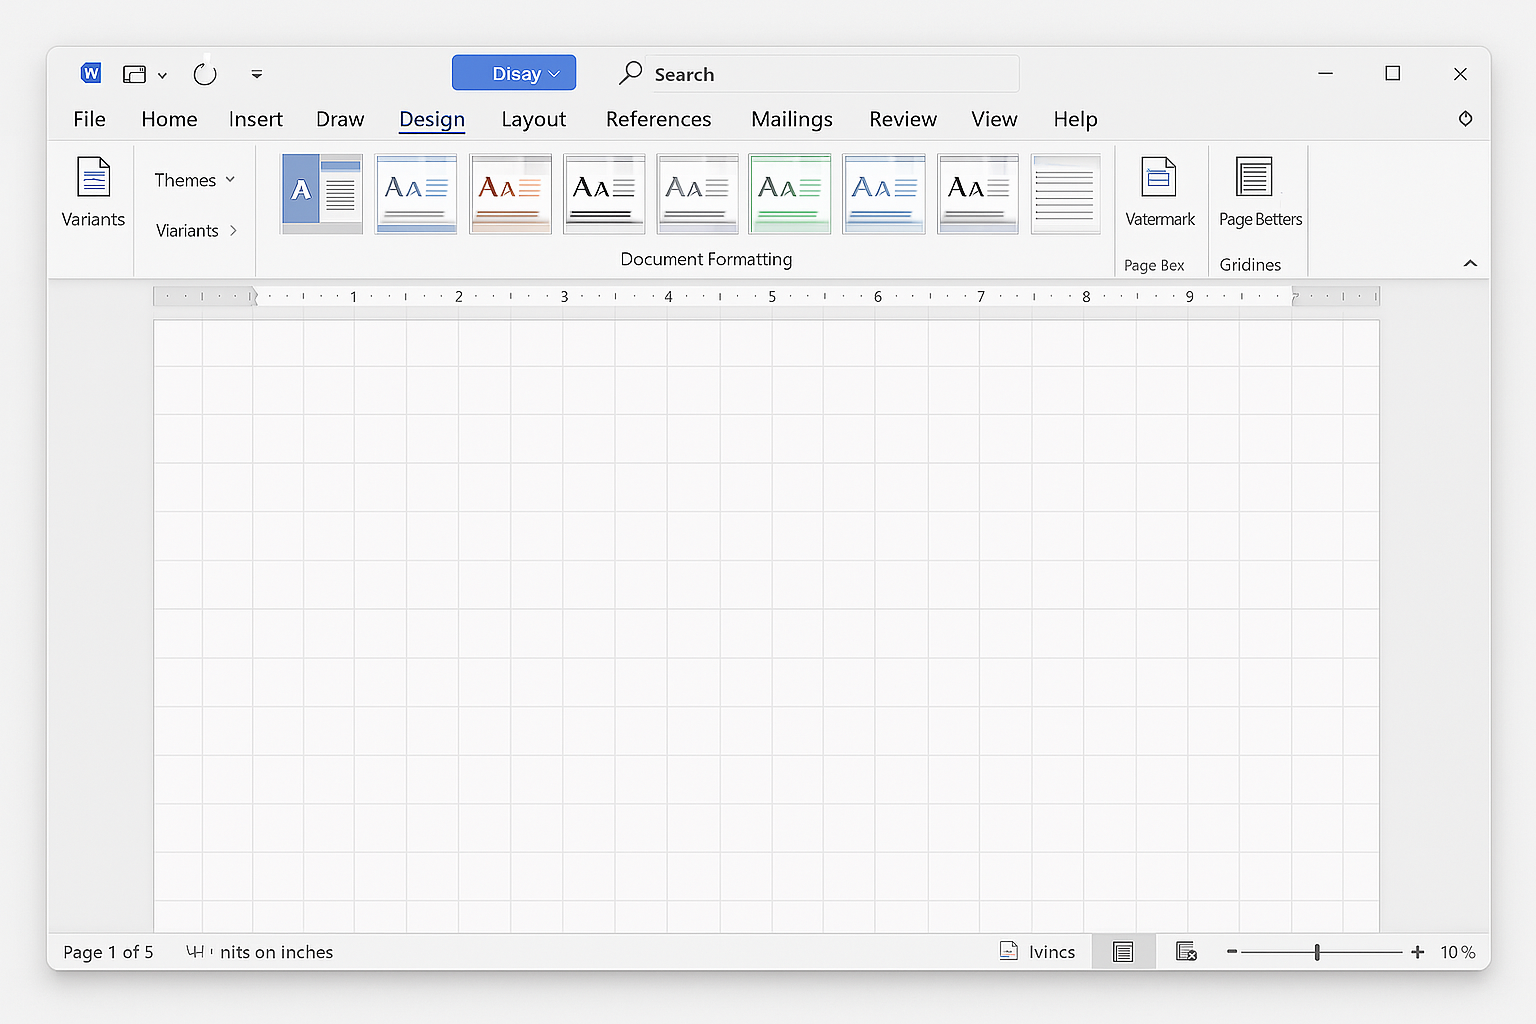Click the Word logo icon in title bar
The height and width of the screenshot is (1024, 1536).
pos(91,73)
